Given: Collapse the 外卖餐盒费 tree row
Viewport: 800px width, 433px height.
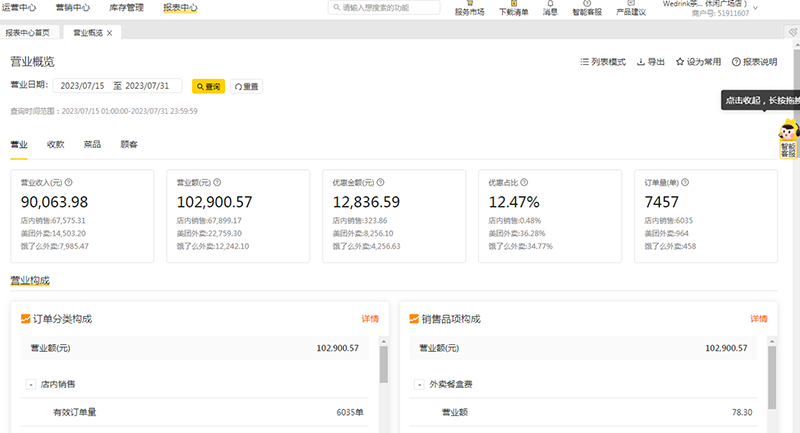Looking at the screenshot, I should point(419,384).
